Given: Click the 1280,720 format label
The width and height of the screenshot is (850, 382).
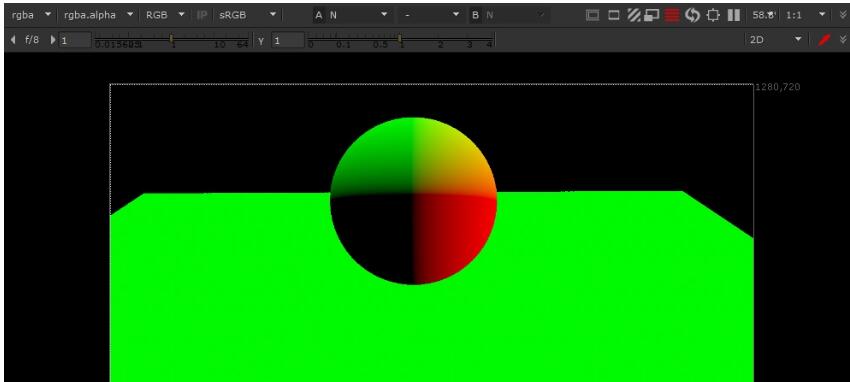Looking at the screenshot, I should coord(777,87).
